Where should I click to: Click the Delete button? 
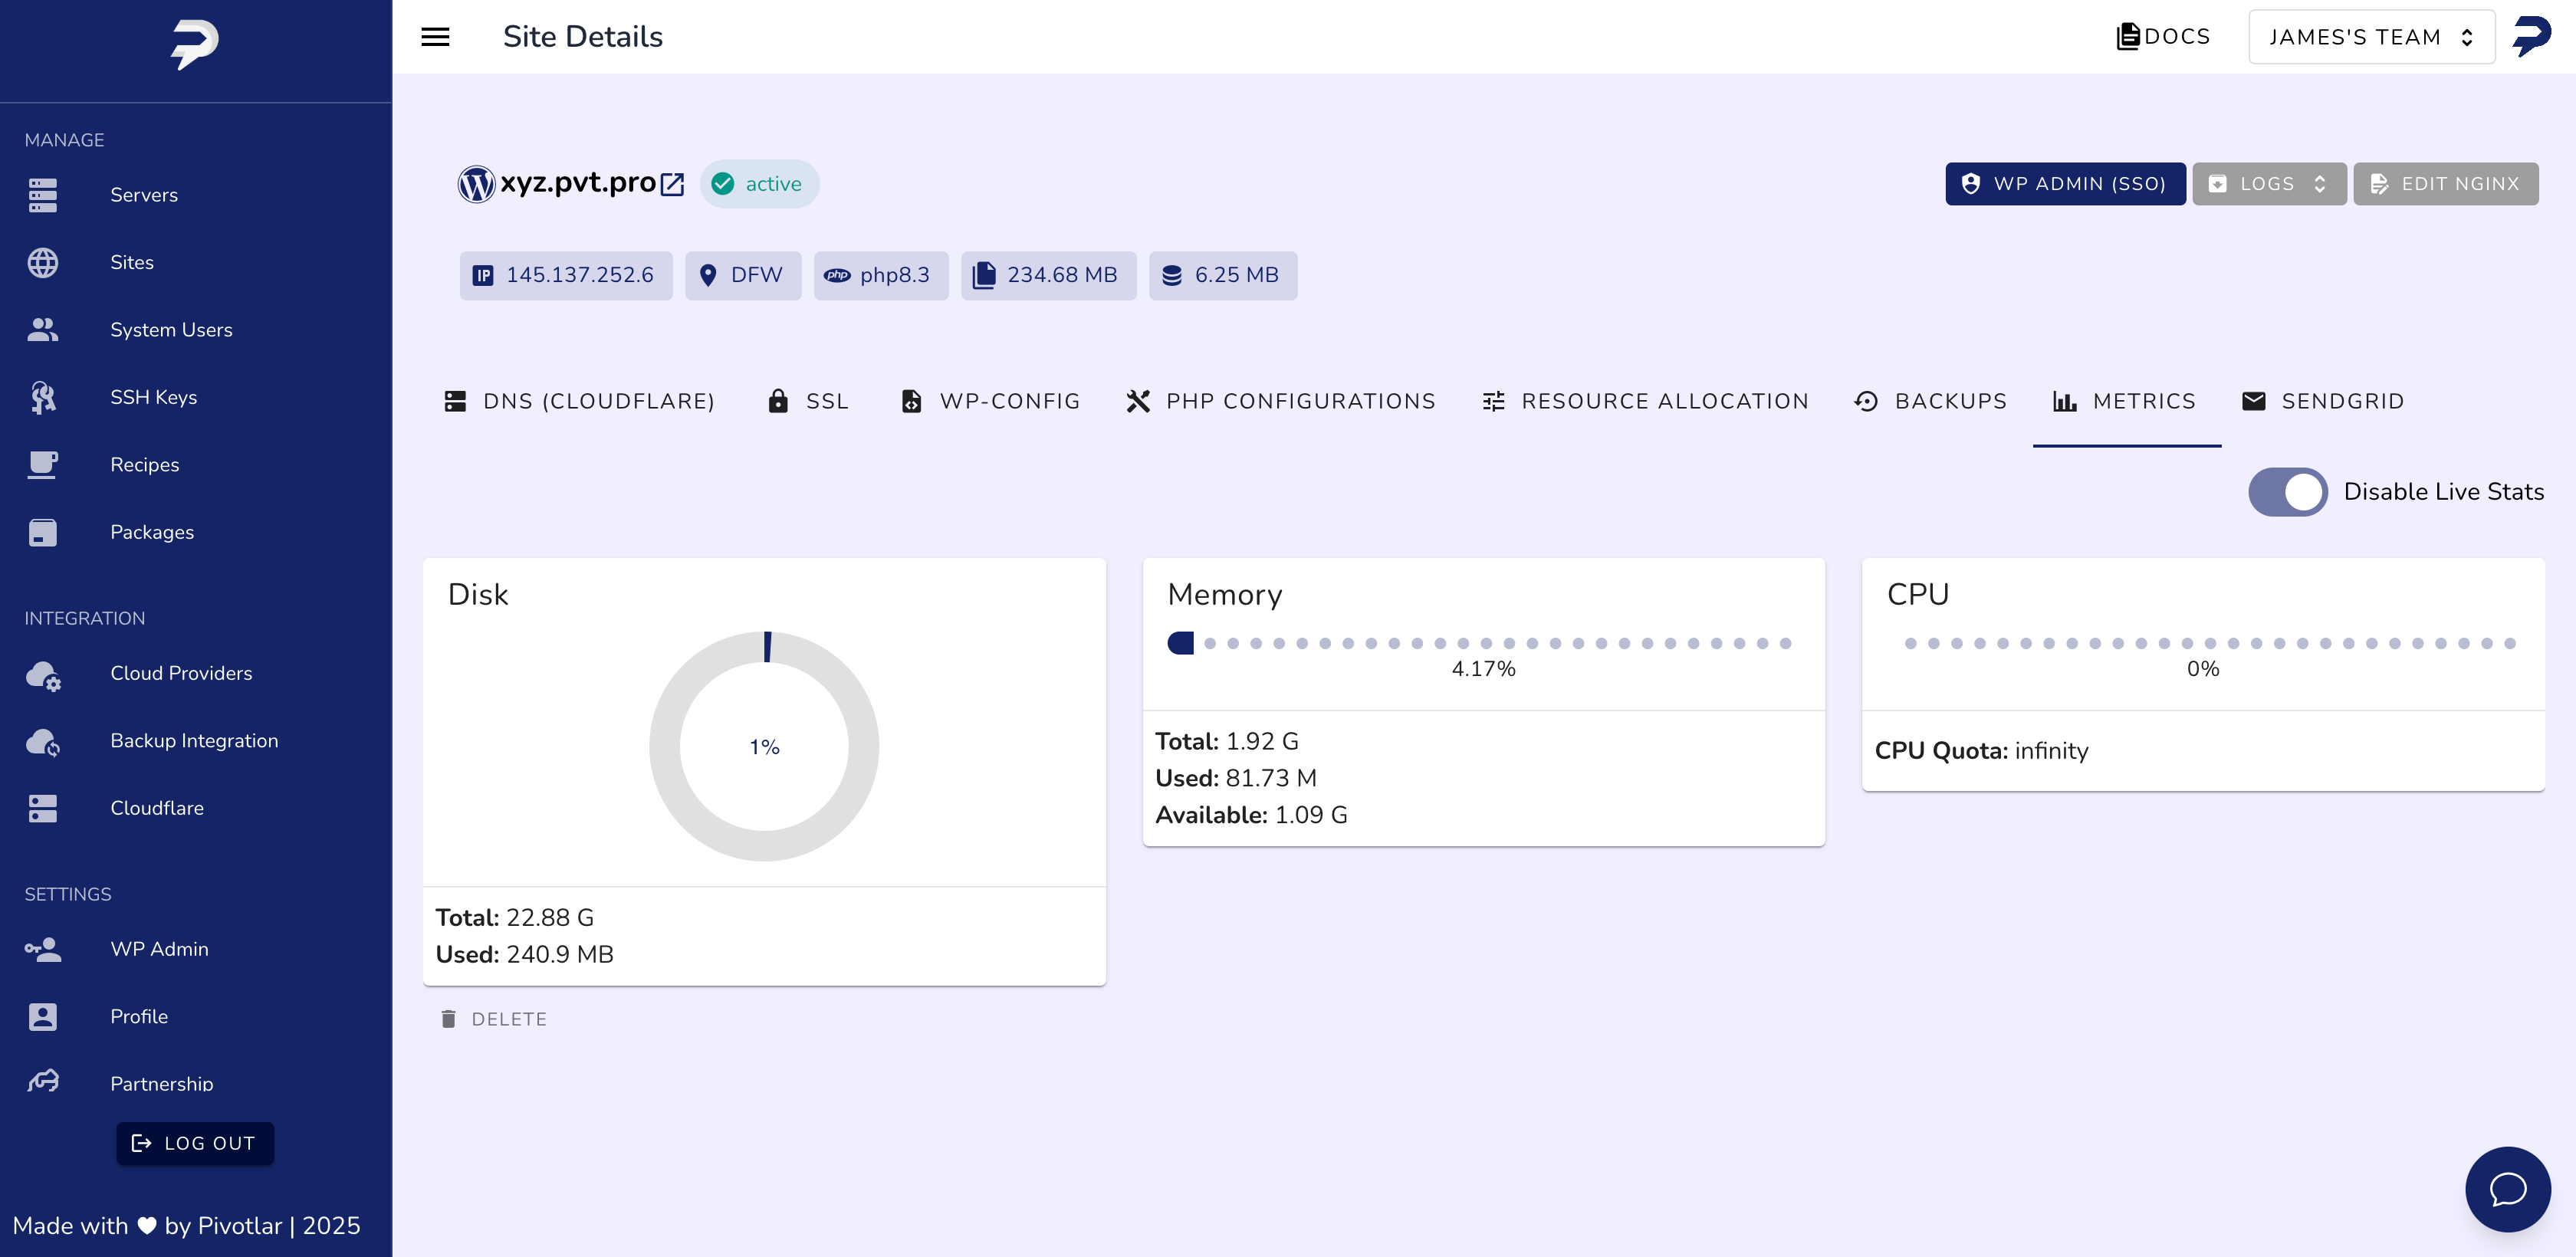click(x=494, y=1019)
